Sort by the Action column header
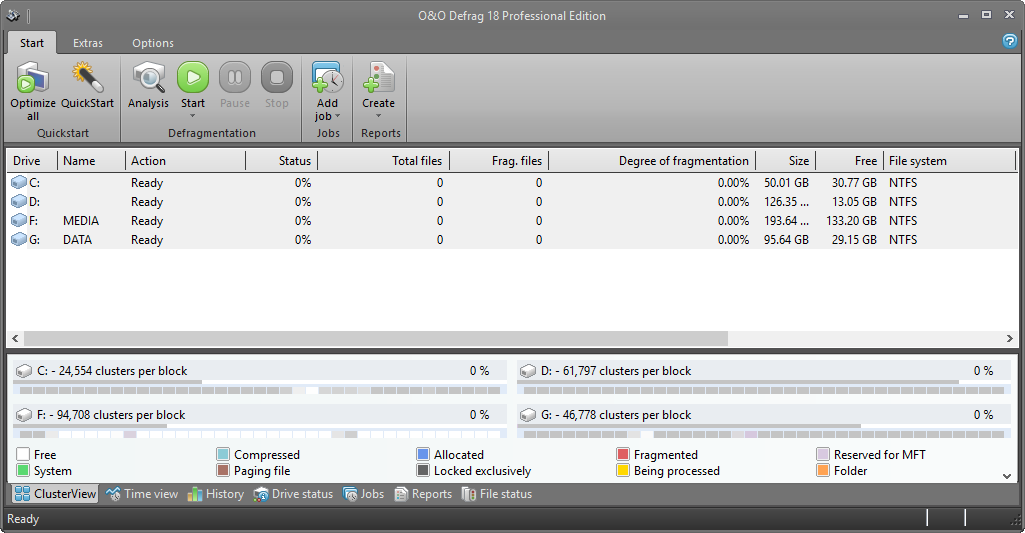 tap(186, 160)
